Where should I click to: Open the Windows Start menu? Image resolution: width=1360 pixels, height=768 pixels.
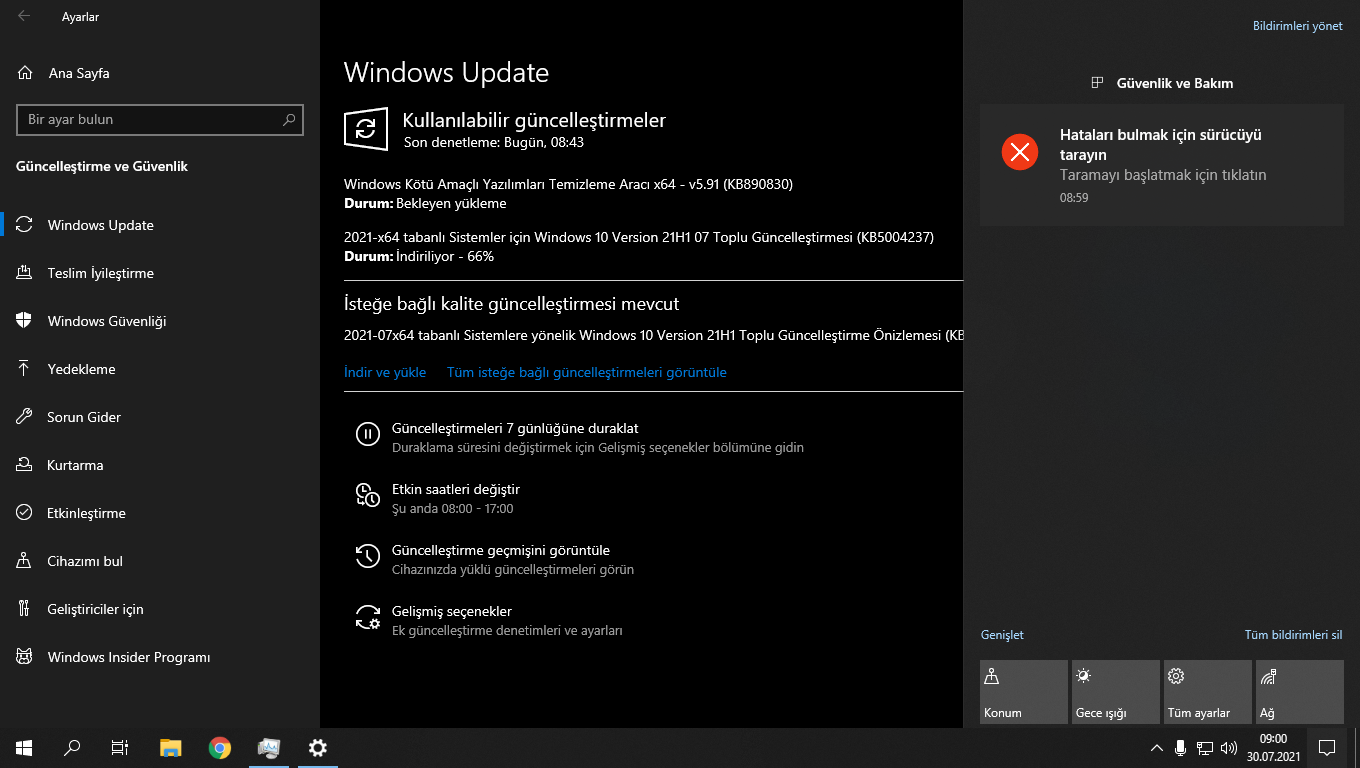click(24, 747)
